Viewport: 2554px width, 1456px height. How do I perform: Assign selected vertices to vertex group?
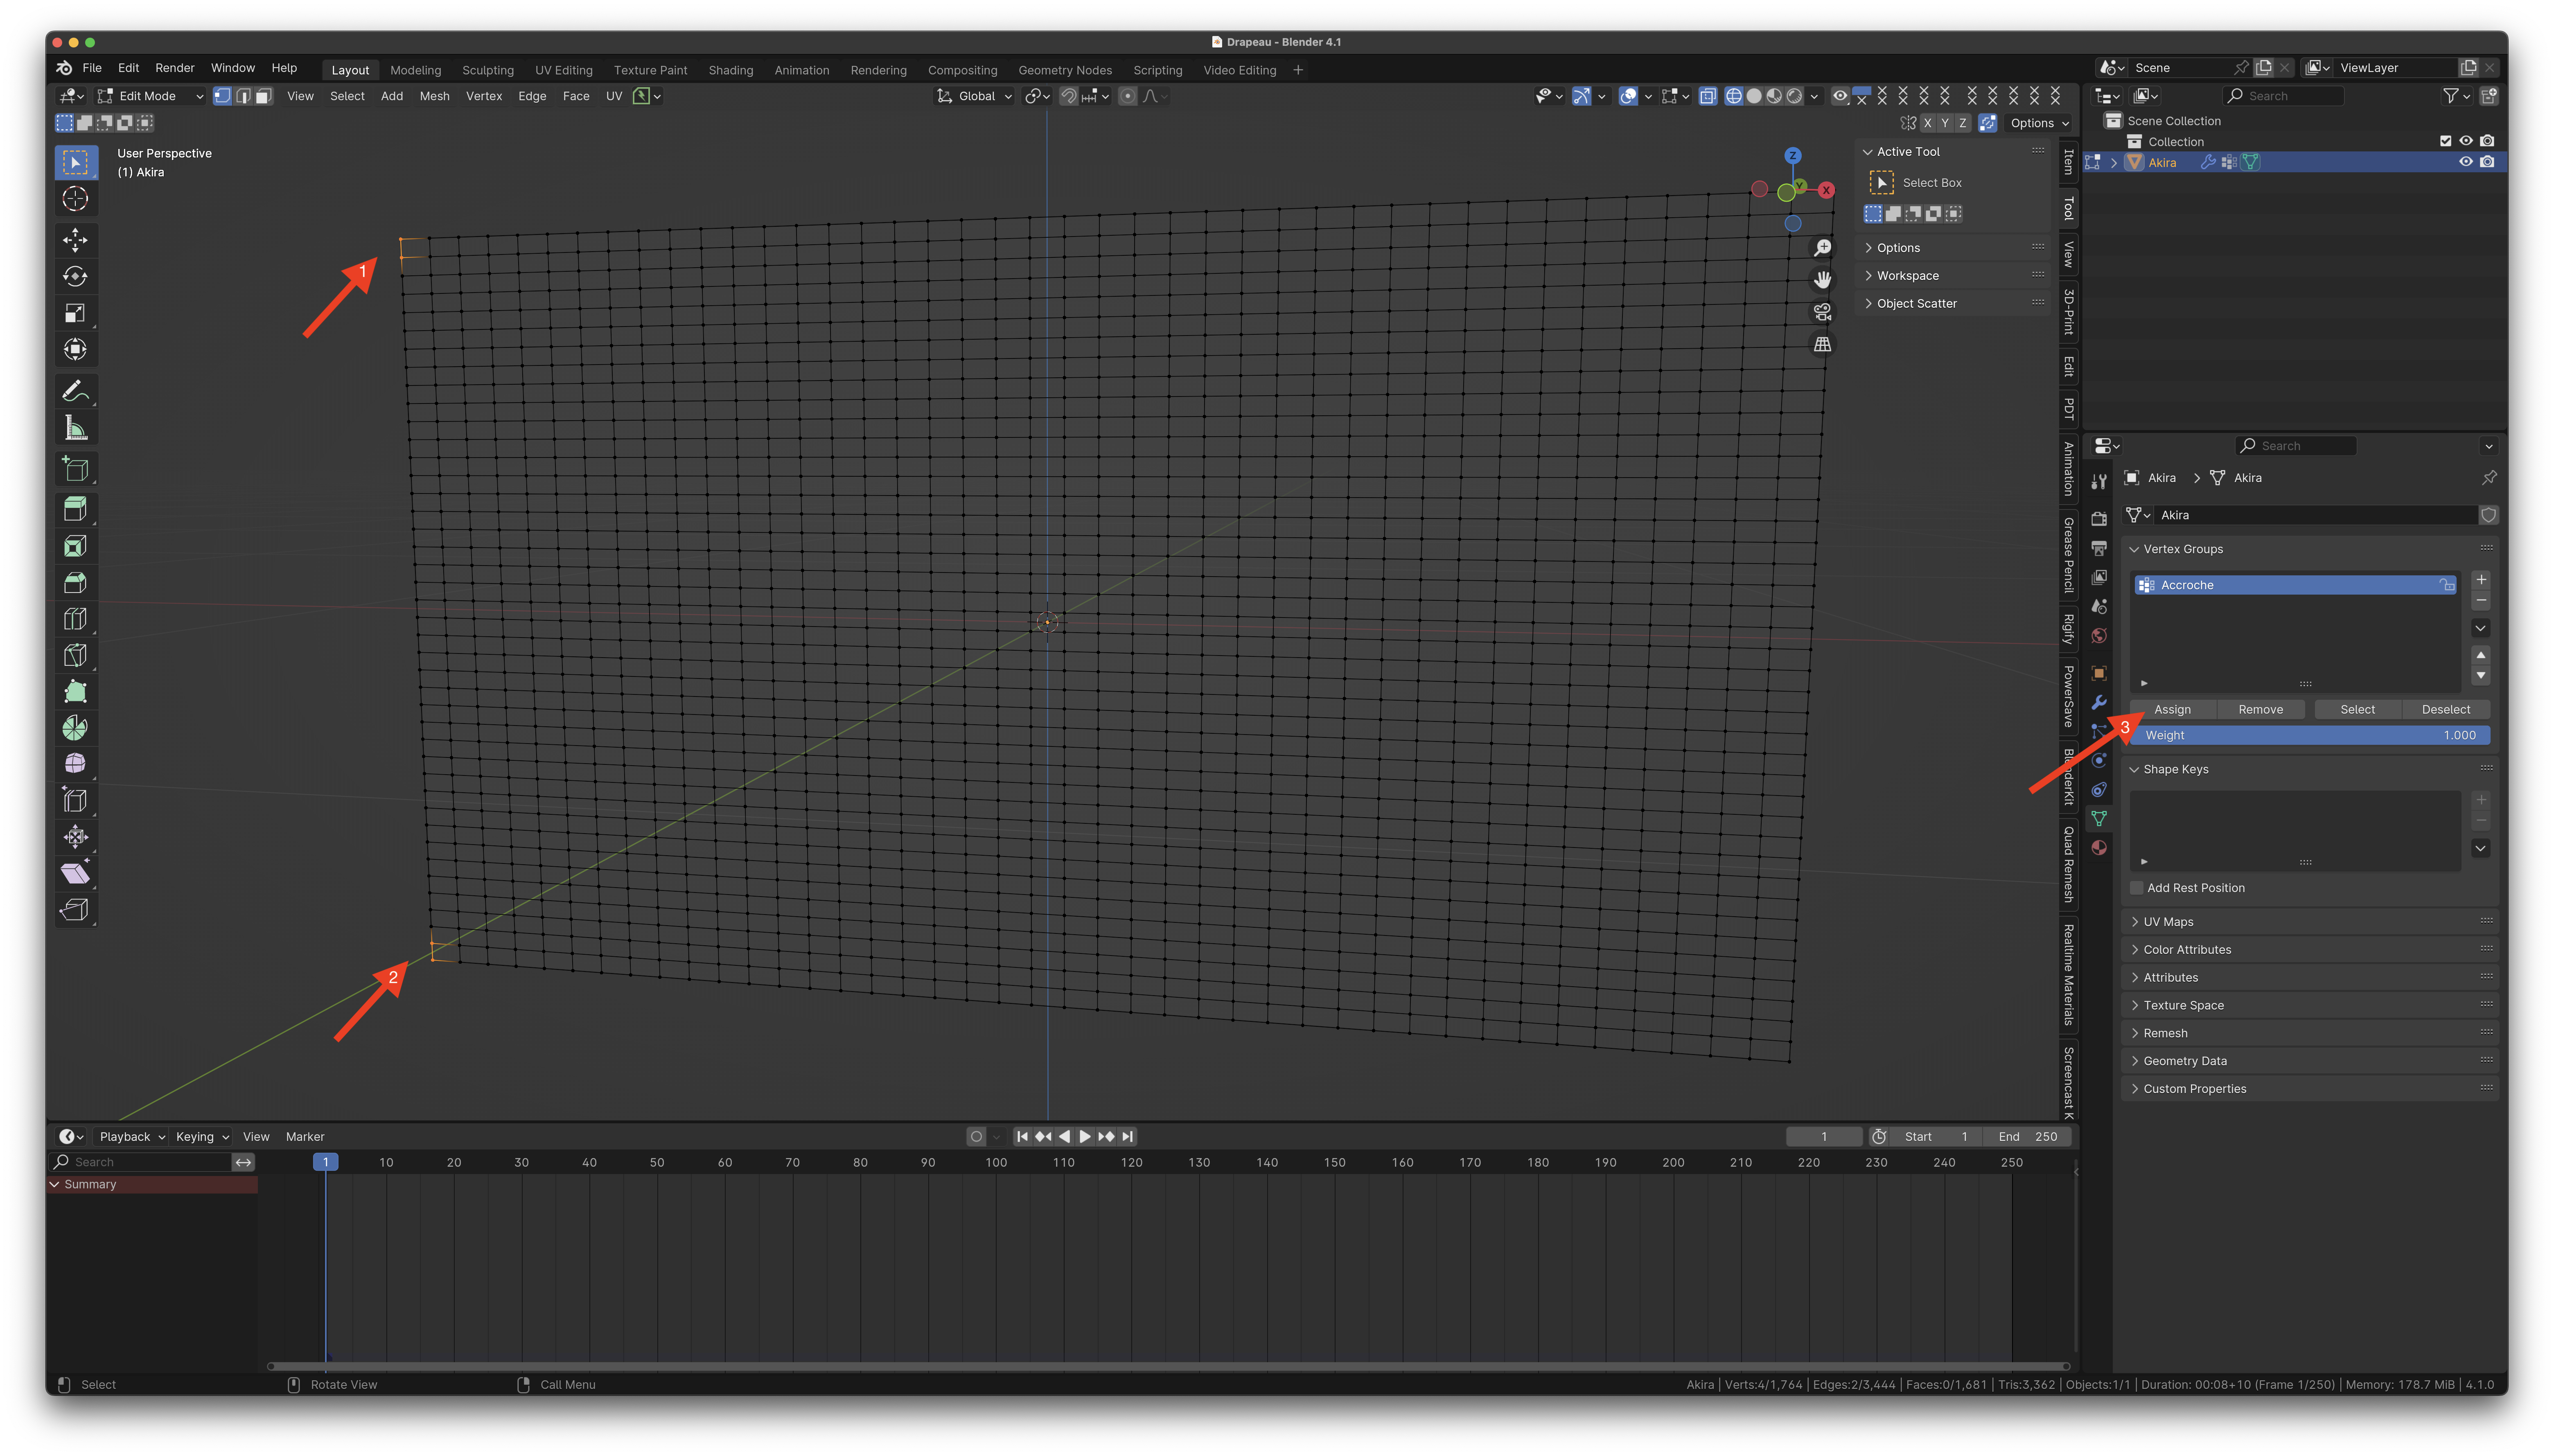point(2172,710)
